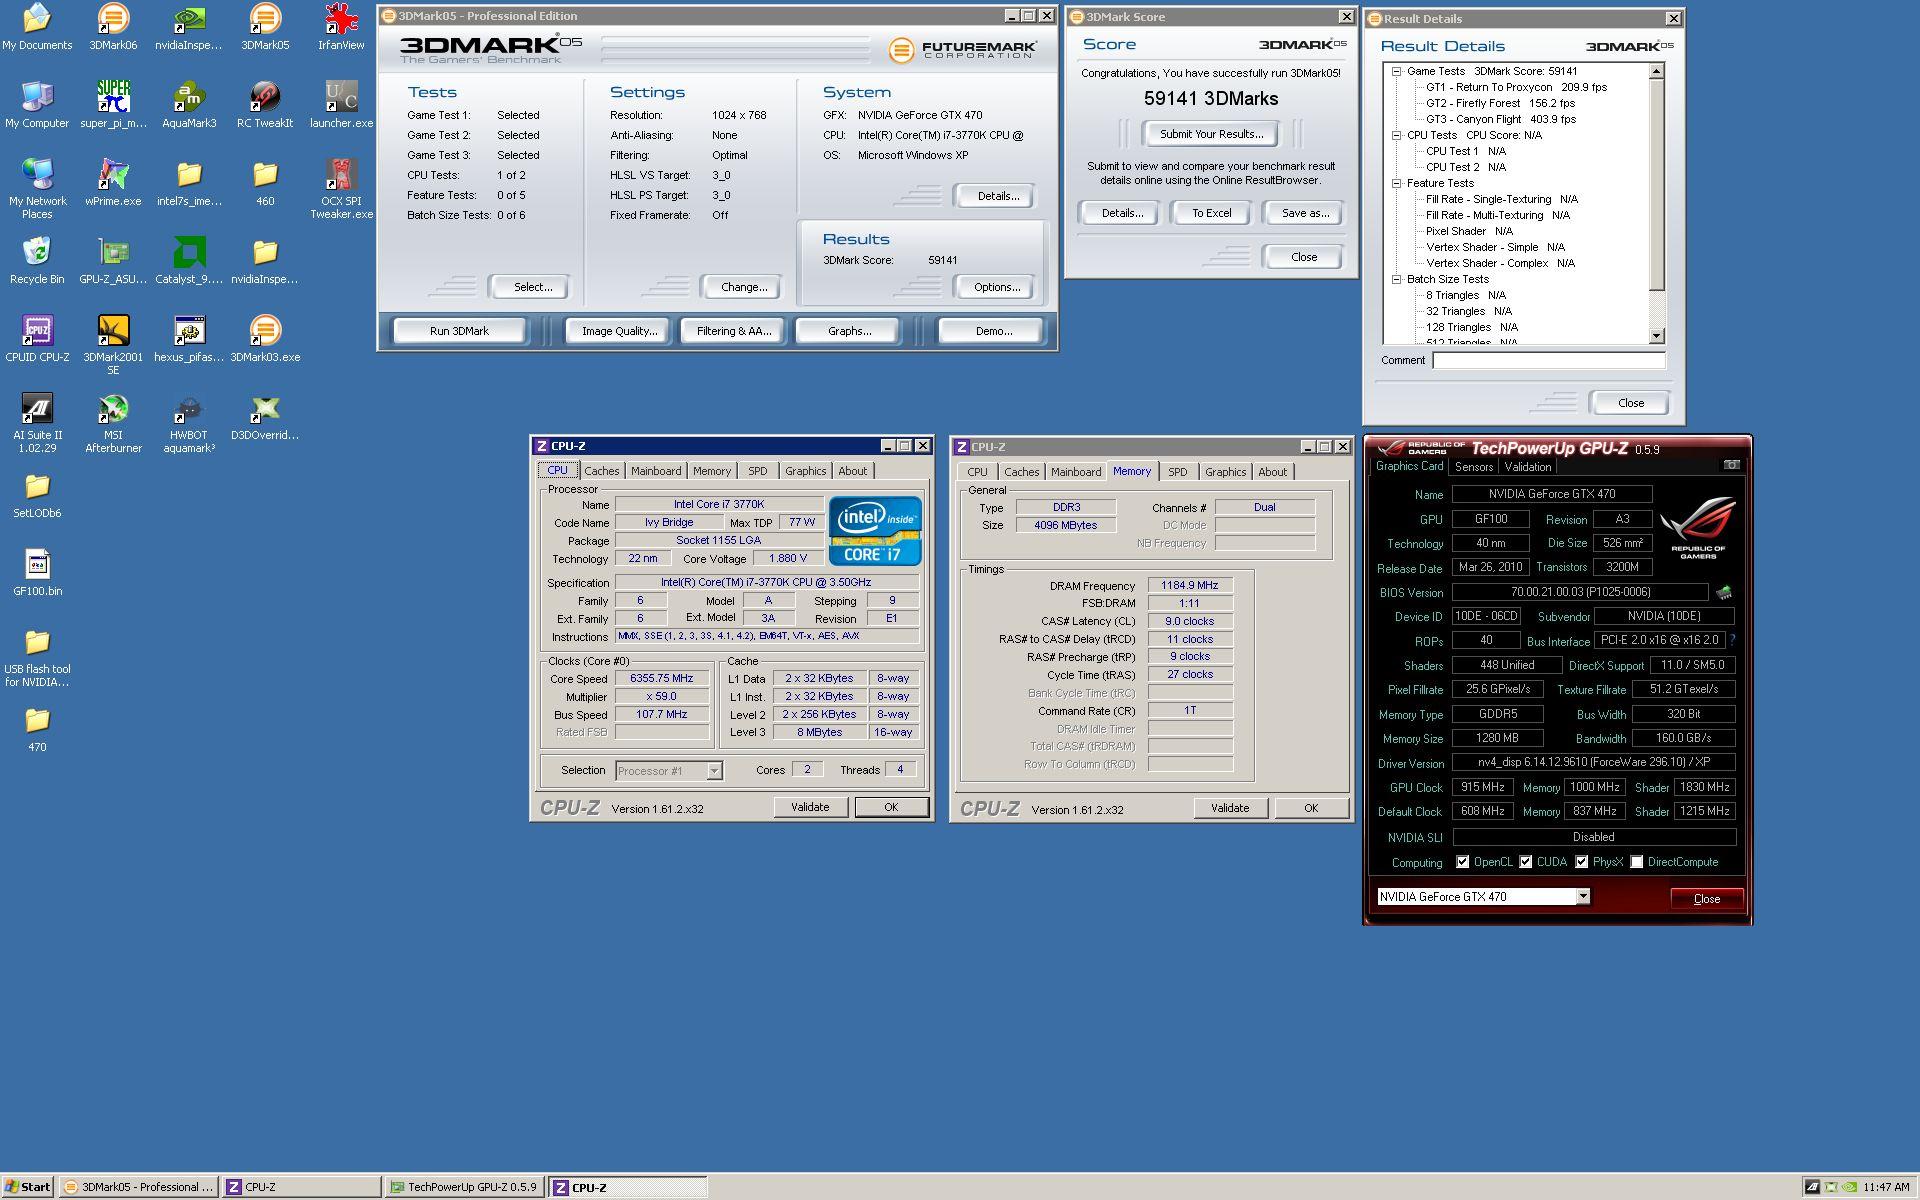Click the GPU-Z BIOS save chip icon

1724,592
